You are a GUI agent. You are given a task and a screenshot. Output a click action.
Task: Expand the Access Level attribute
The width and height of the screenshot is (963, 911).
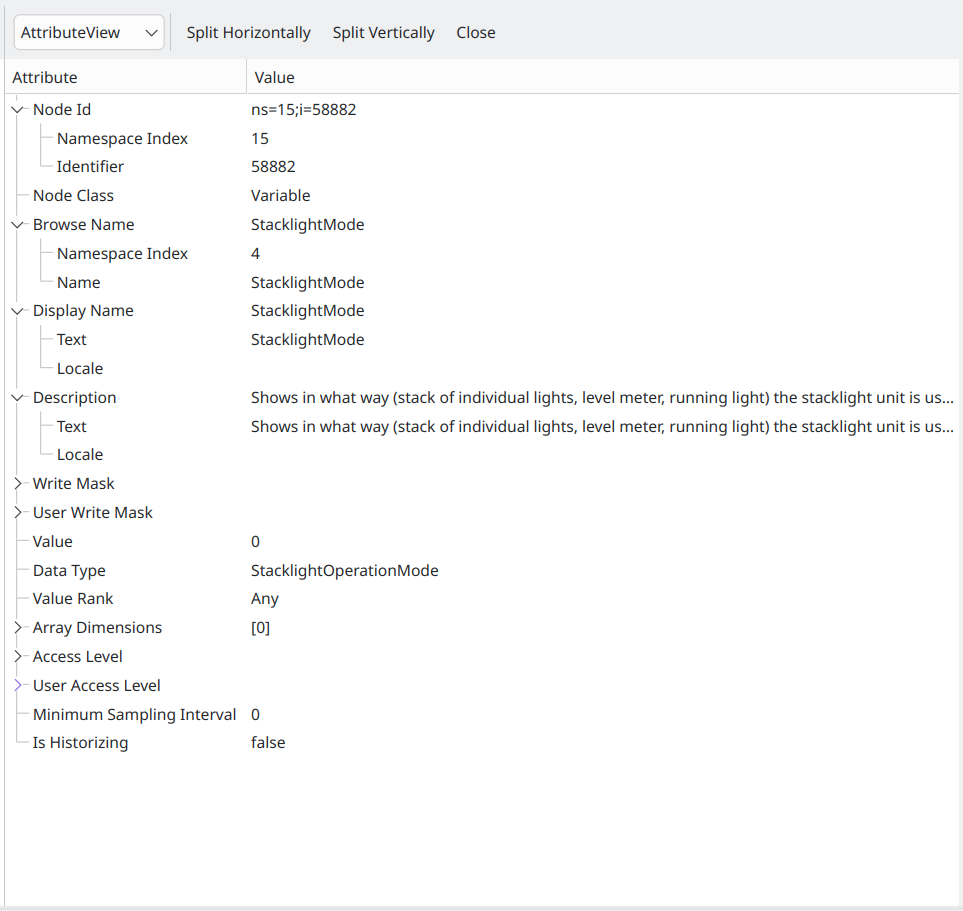click(x=18, y=657)
